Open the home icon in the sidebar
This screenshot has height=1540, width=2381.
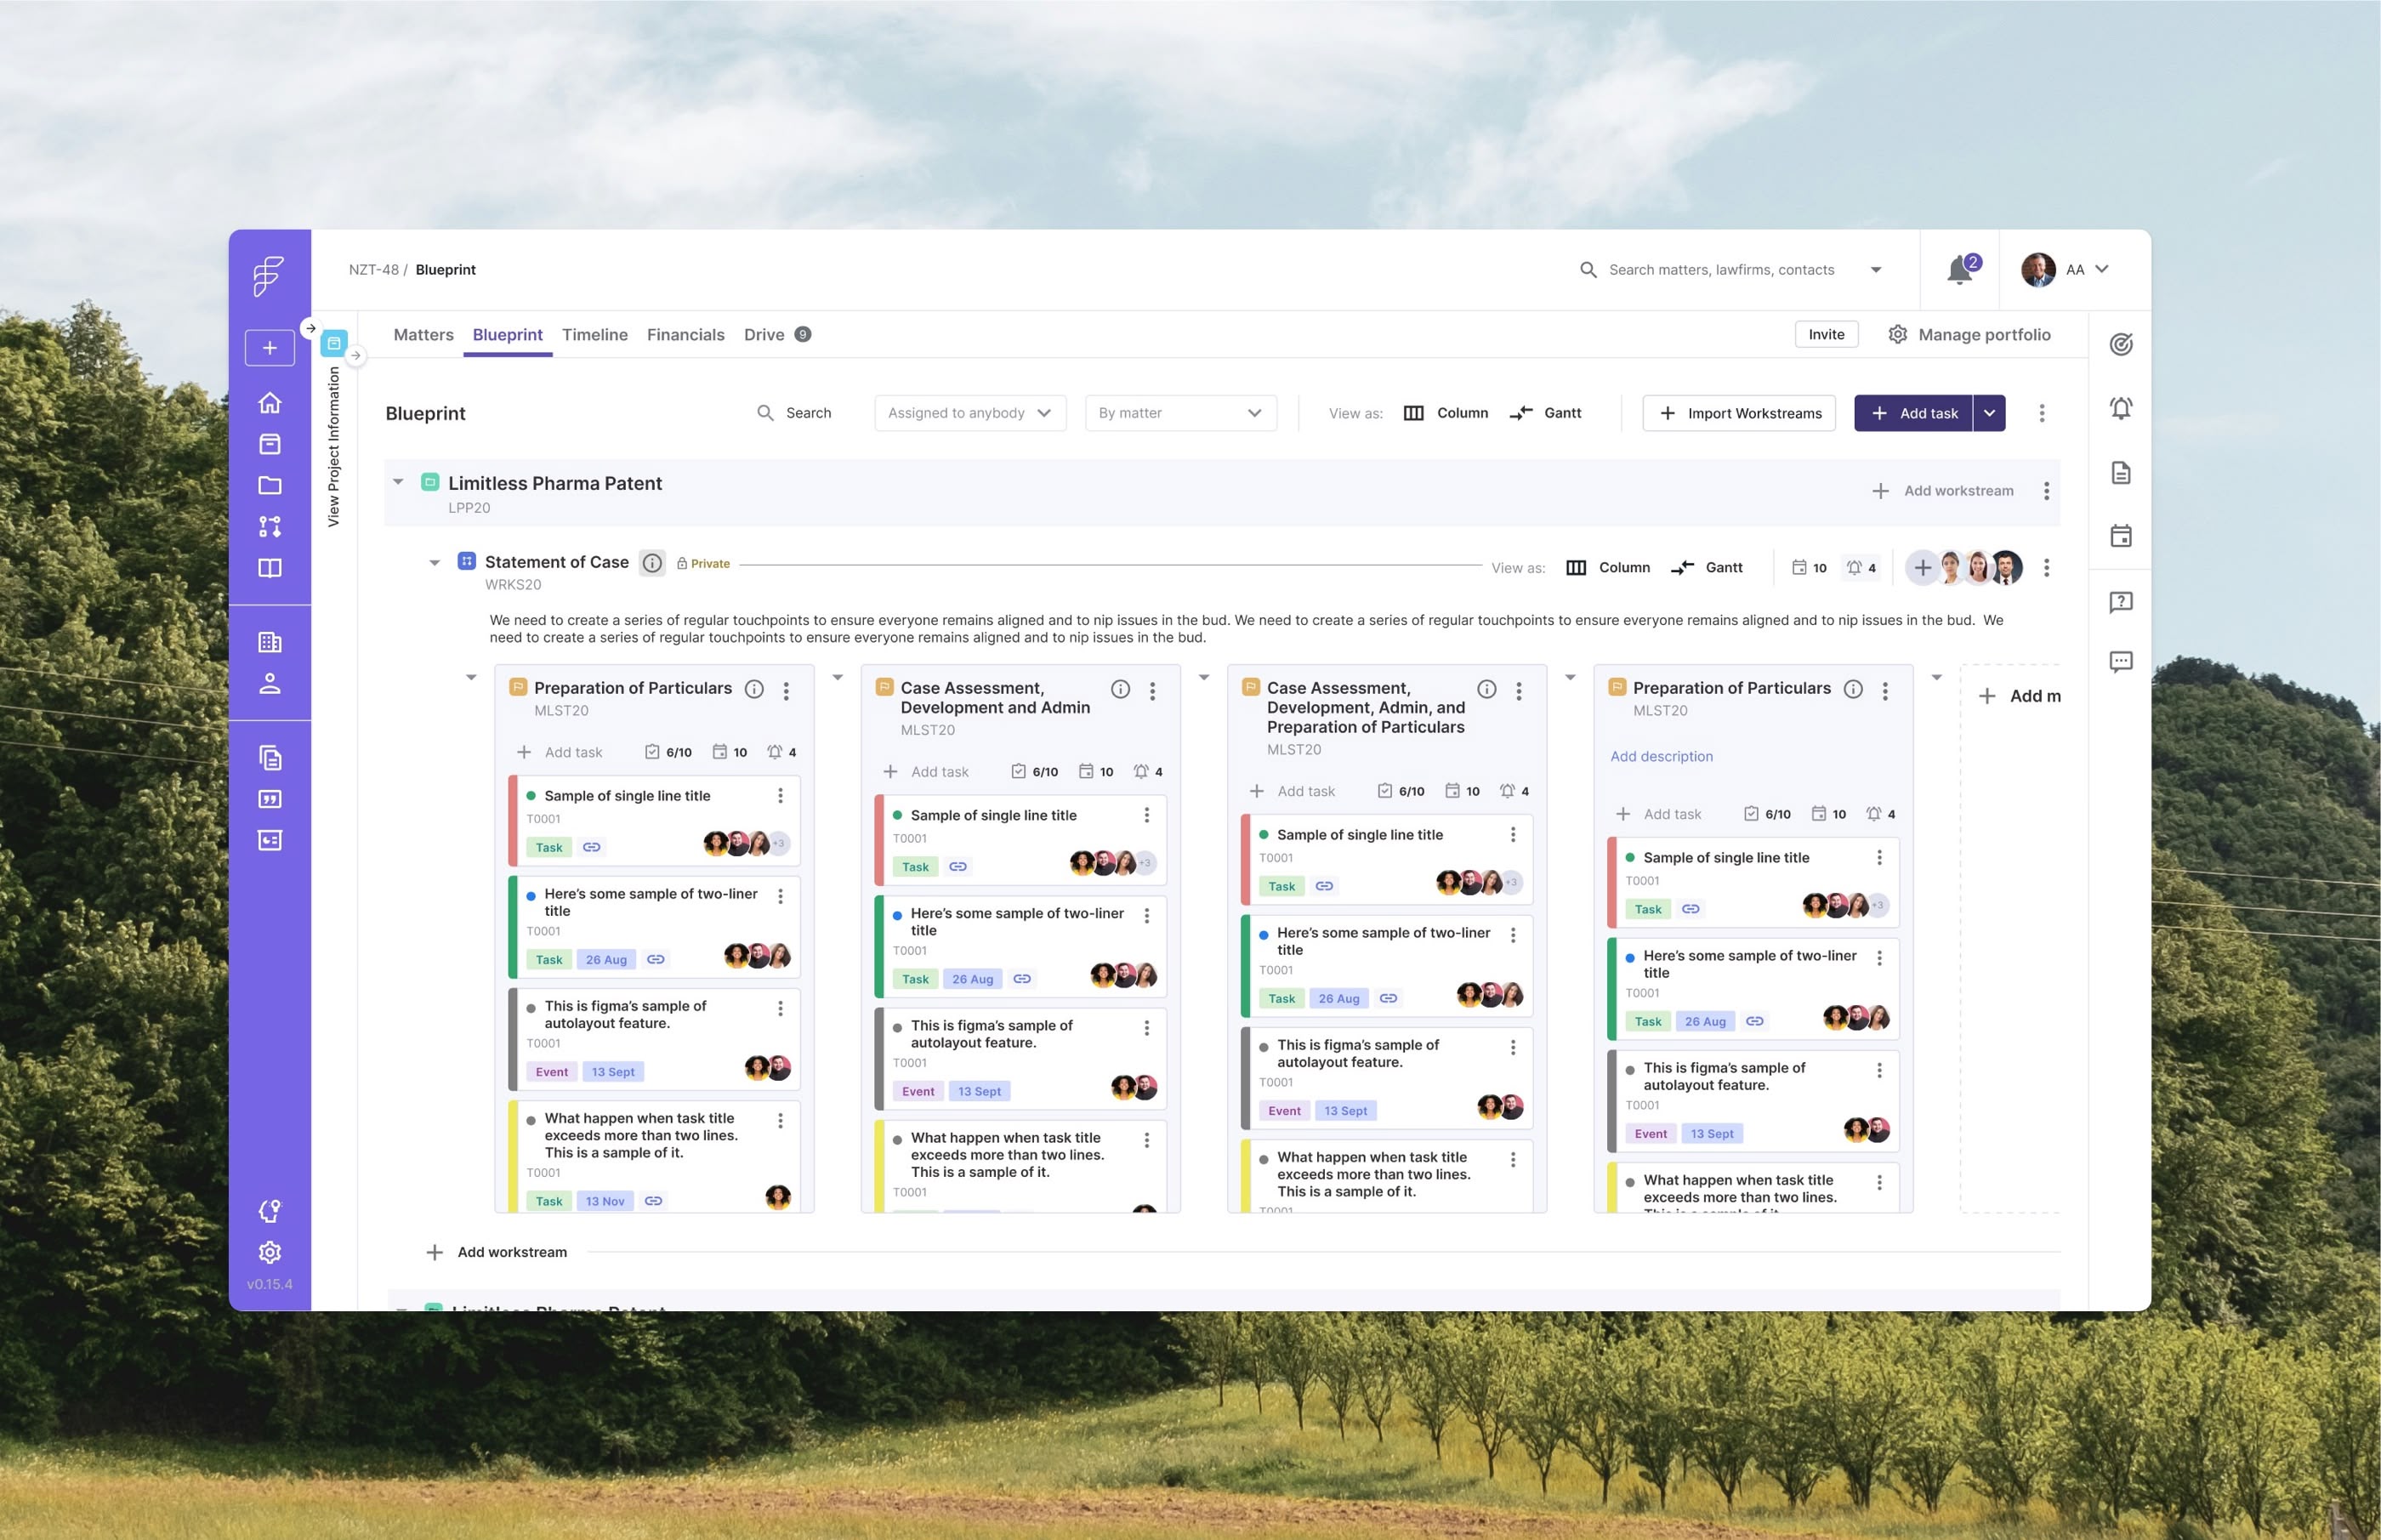(269, 403)
